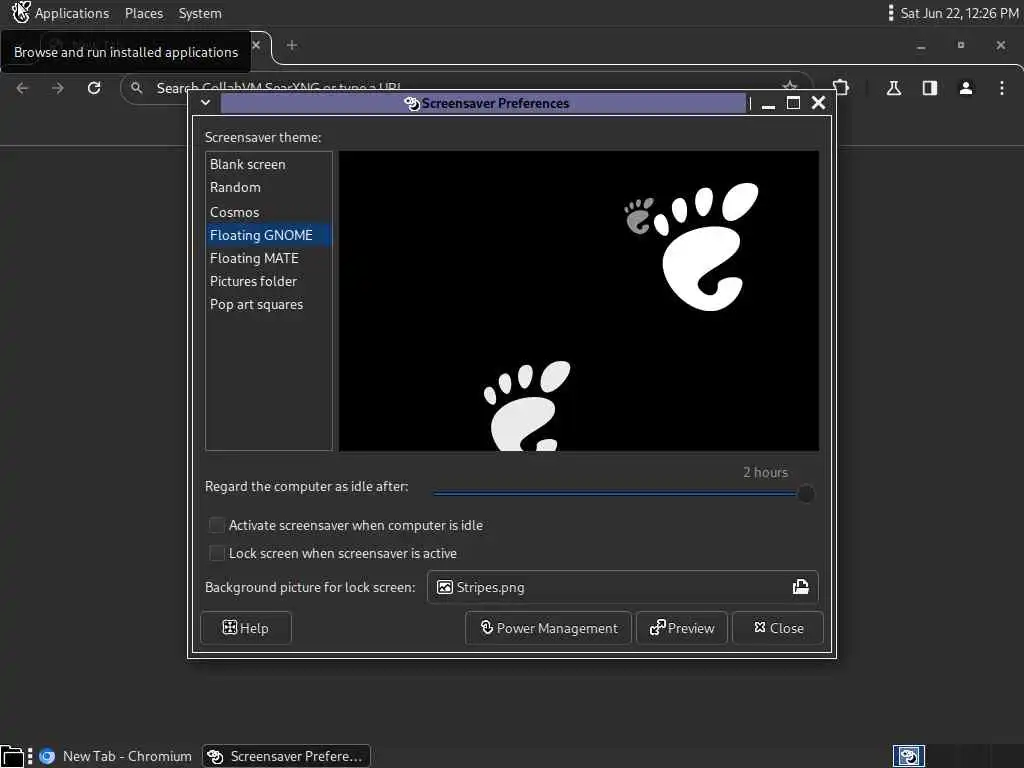Open Power Management settings
The width and height of the screenshot is (1024, 768).
549,628
